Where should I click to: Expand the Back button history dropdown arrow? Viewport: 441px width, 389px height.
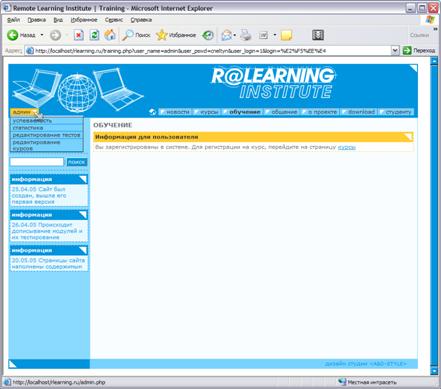tap(42, 35)
